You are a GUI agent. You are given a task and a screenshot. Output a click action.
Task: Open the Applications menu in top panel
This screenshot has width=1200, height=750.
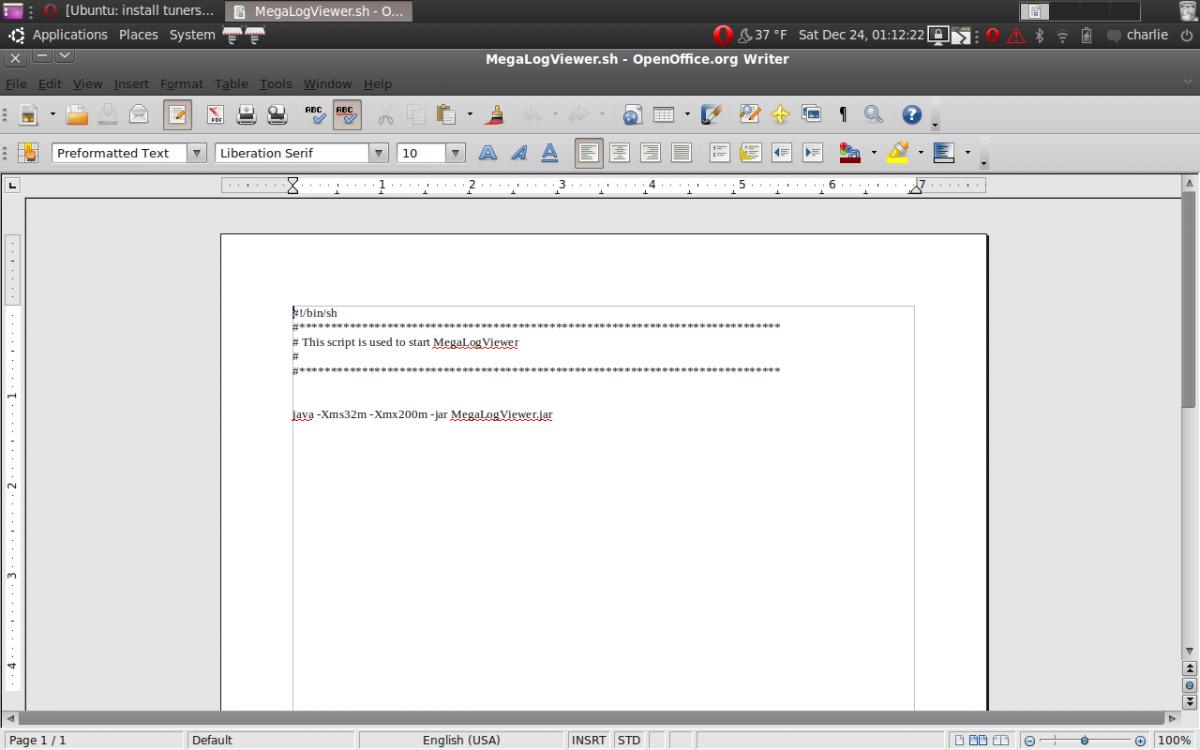[x=69, y=35]
